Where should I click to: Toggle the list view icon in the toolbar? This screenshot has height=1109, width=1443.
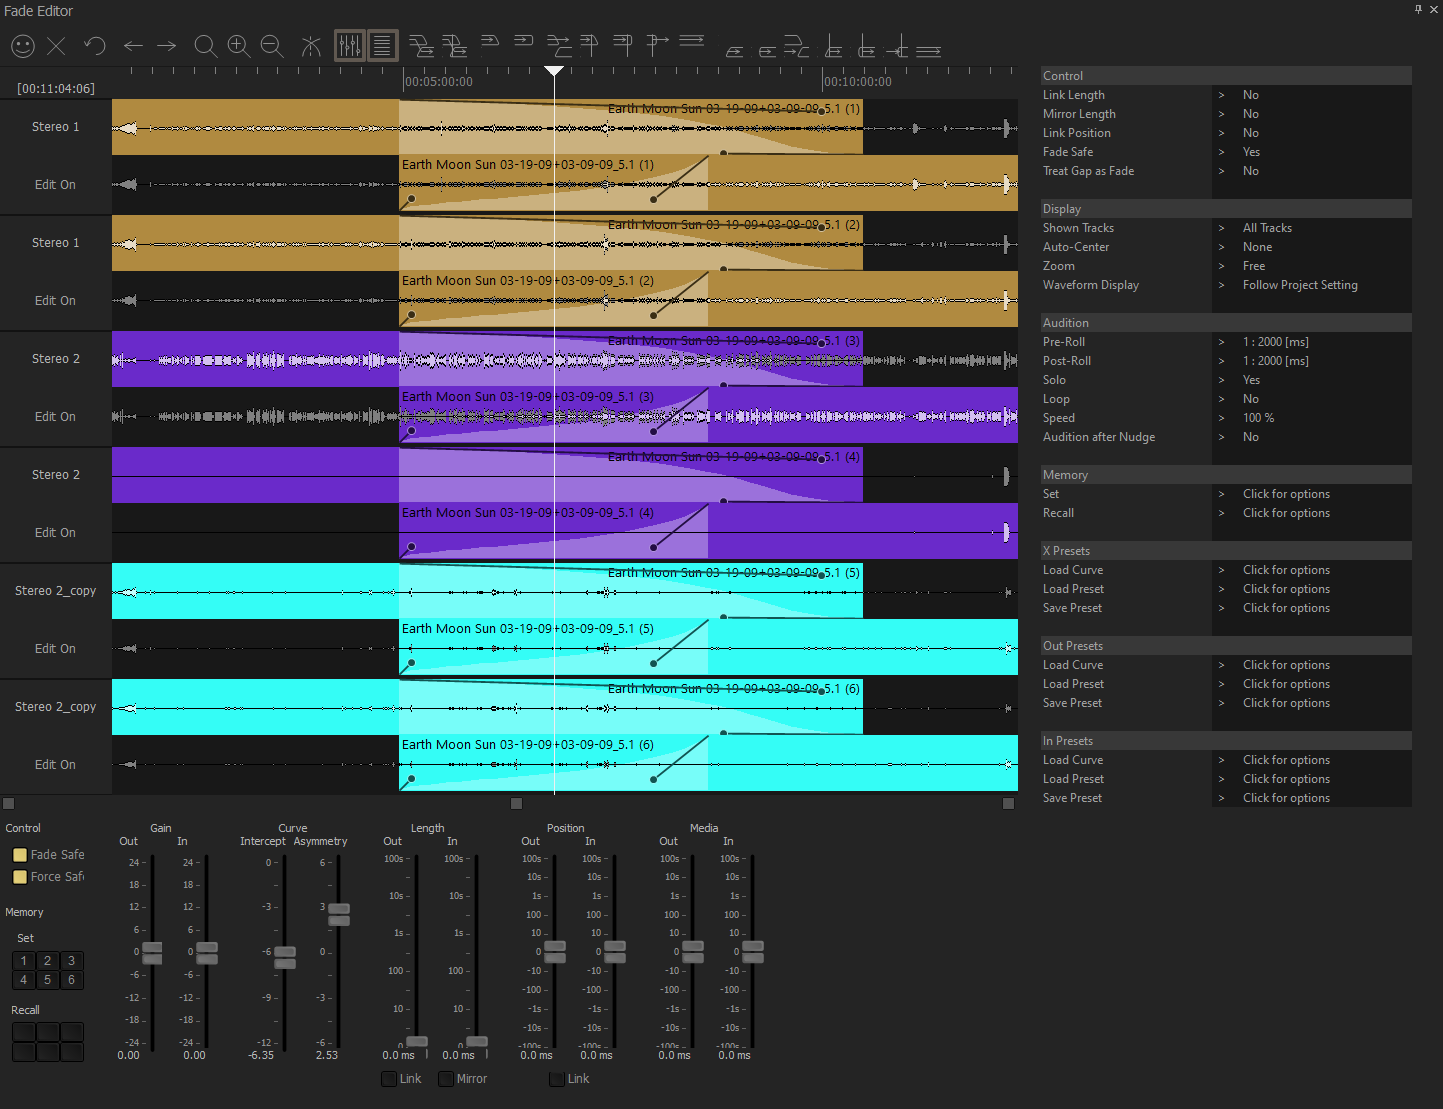point(383,45)
